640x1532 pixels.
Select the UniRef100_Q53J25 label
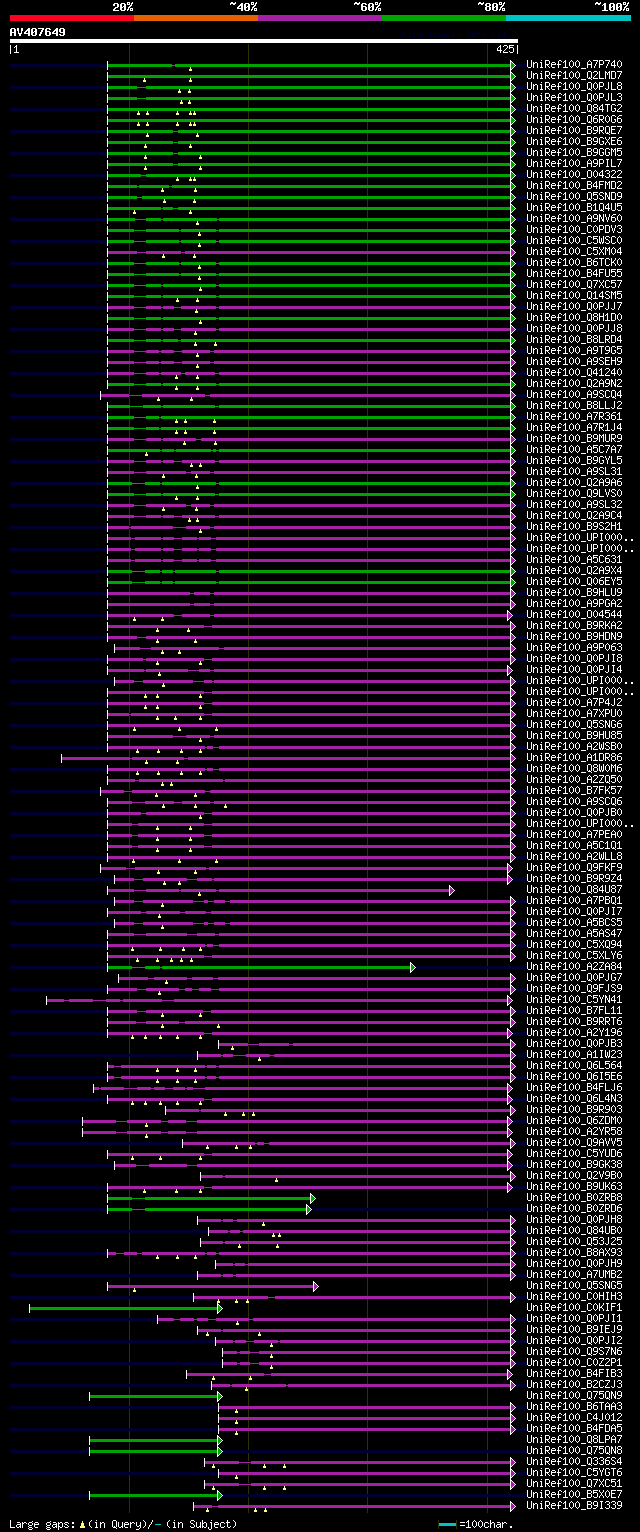click(574, 1242)
